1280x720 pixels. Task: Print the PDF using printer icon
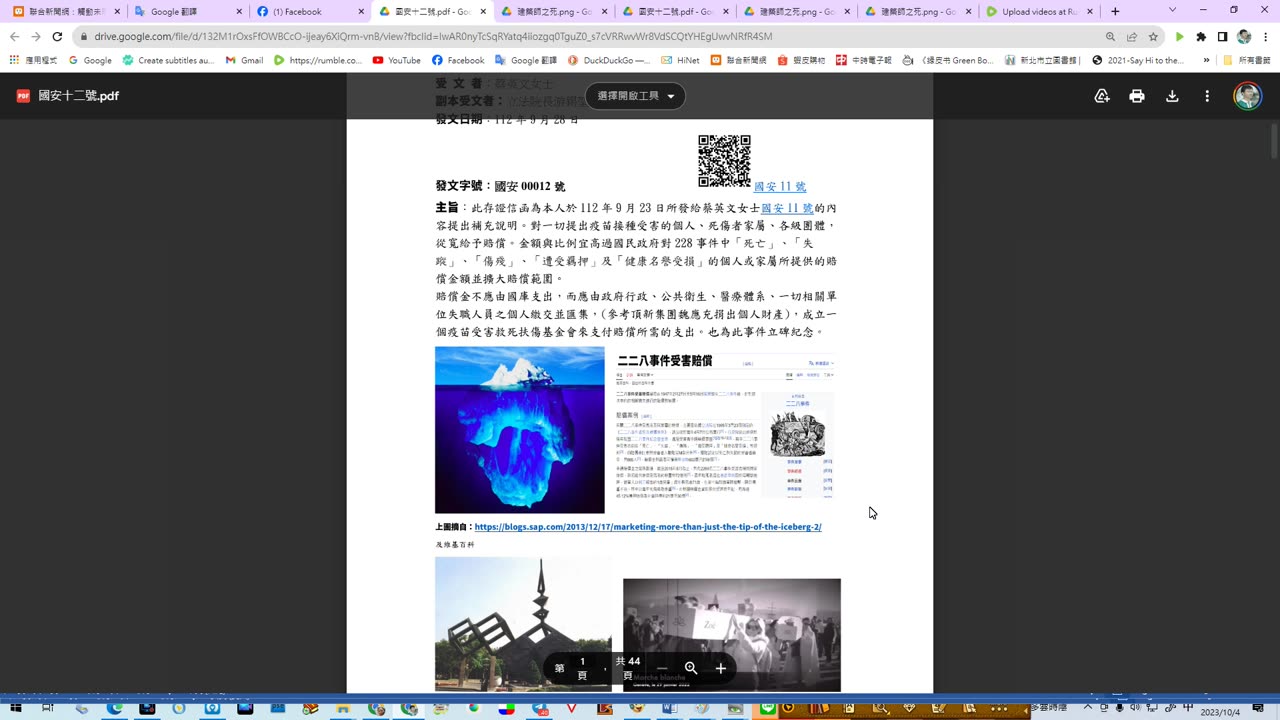[x=1137, y=96]
